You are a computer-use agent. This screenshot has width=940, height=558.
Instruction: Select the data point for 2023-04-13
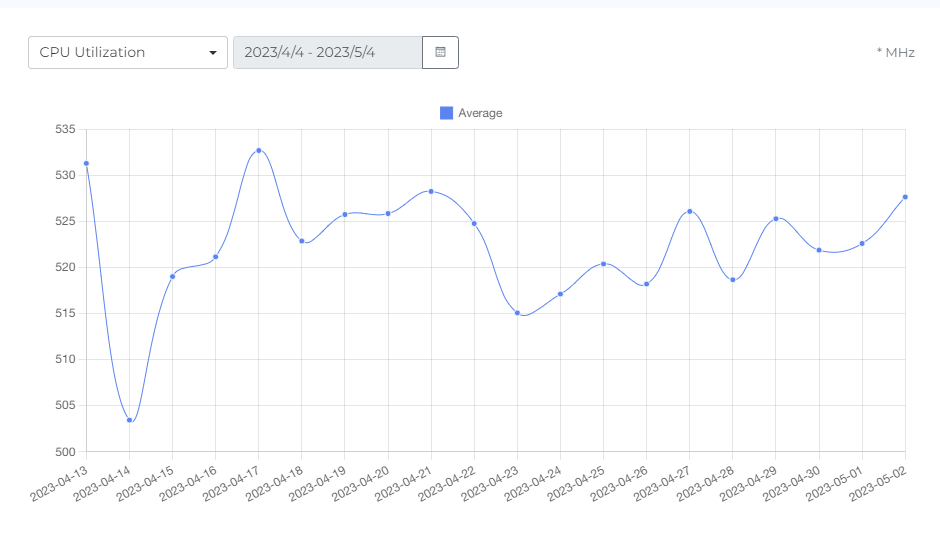pyautogui.click(x=86, y=163)
